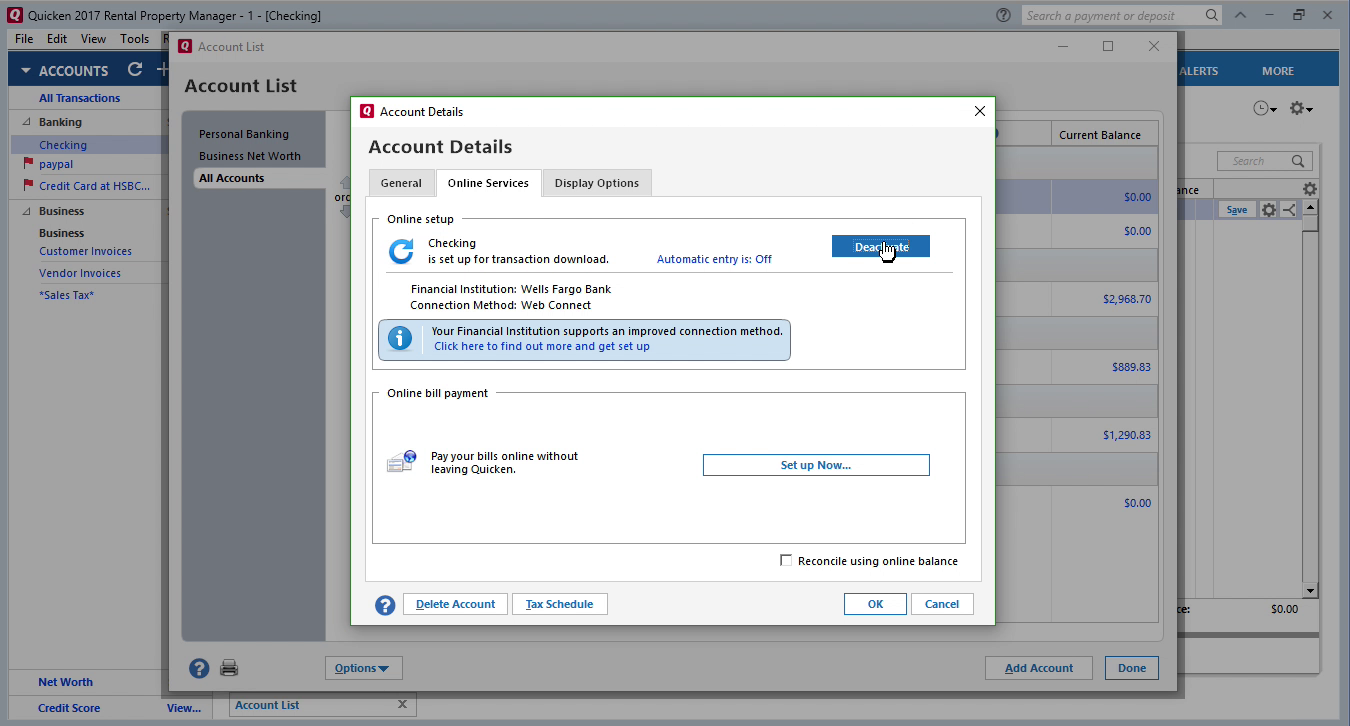Collapse the Banking section in sidebar

[x=26, y=122]
